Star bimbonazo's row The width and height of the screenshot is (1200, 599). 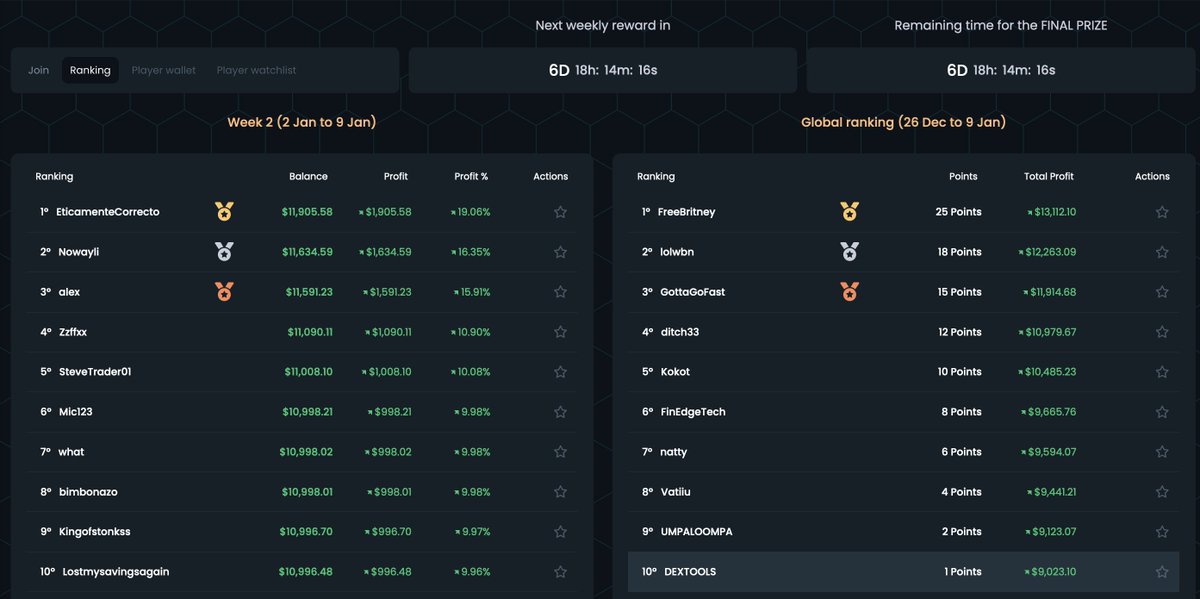click(x=560, y=492)
